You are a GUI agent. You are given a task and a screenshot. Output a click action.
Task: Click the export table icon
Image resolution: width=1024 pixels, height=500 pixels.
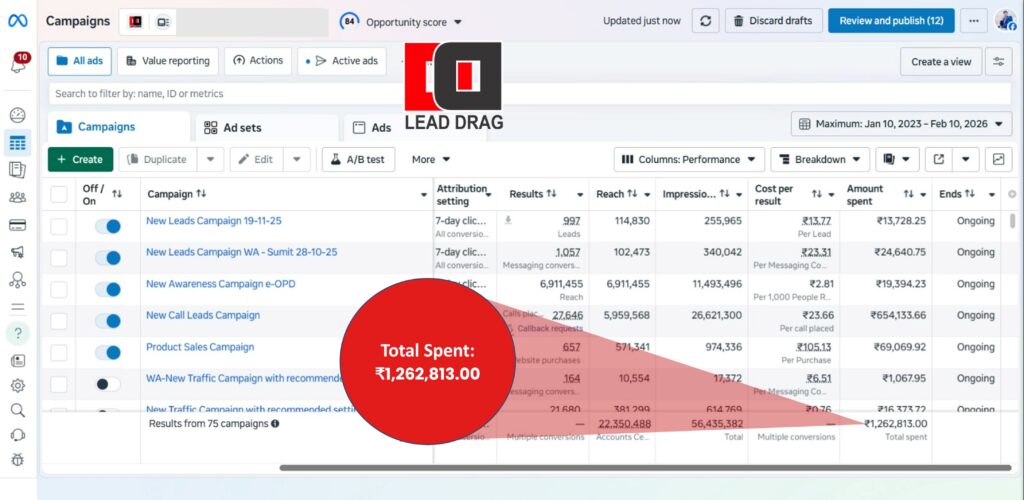[939, 159]
